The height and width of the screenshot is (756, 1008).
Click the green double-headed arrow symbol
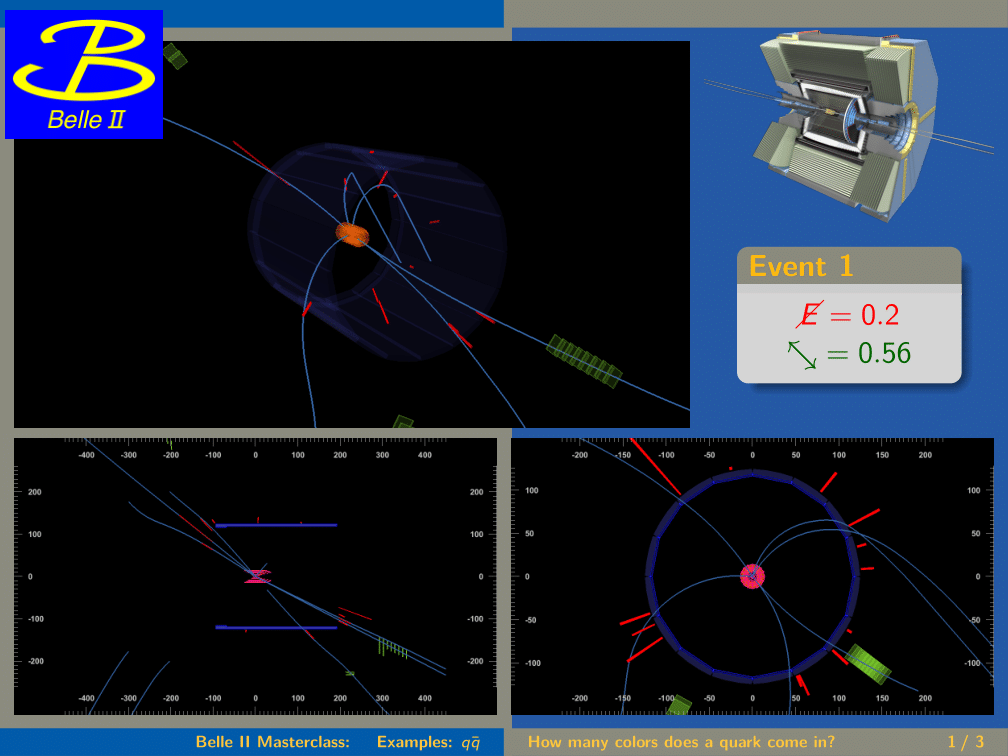[802, 353]
